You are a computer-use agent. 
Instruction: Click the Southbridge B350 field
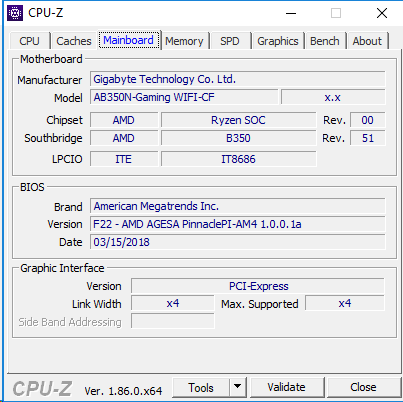[x=238, y=138]
